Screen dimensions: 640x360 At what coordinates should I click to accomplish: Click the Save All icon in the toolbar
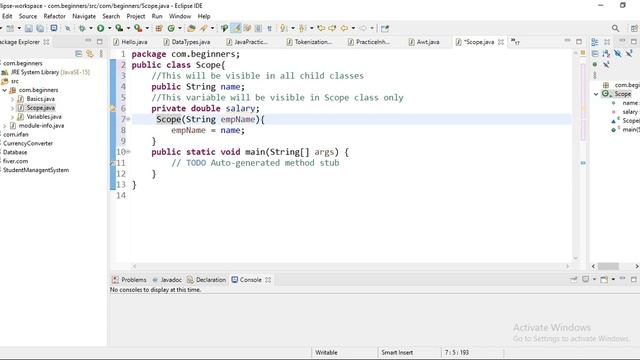(40, 28)
